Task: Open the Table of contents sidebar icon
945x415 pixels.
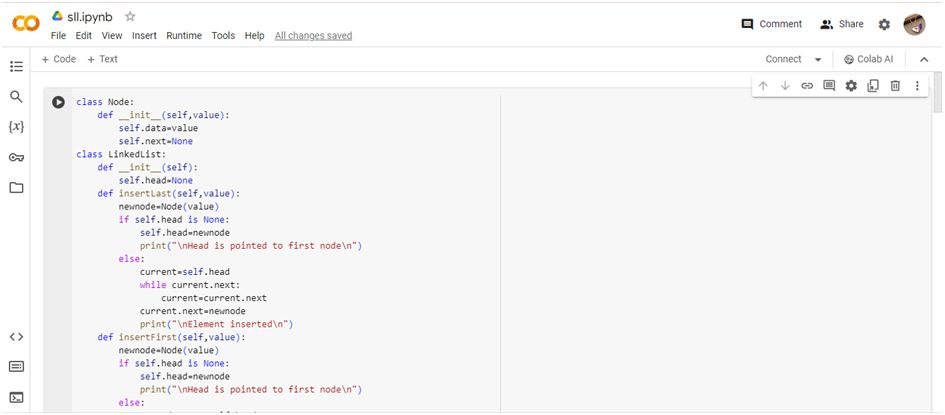Action: coord(16,67)
